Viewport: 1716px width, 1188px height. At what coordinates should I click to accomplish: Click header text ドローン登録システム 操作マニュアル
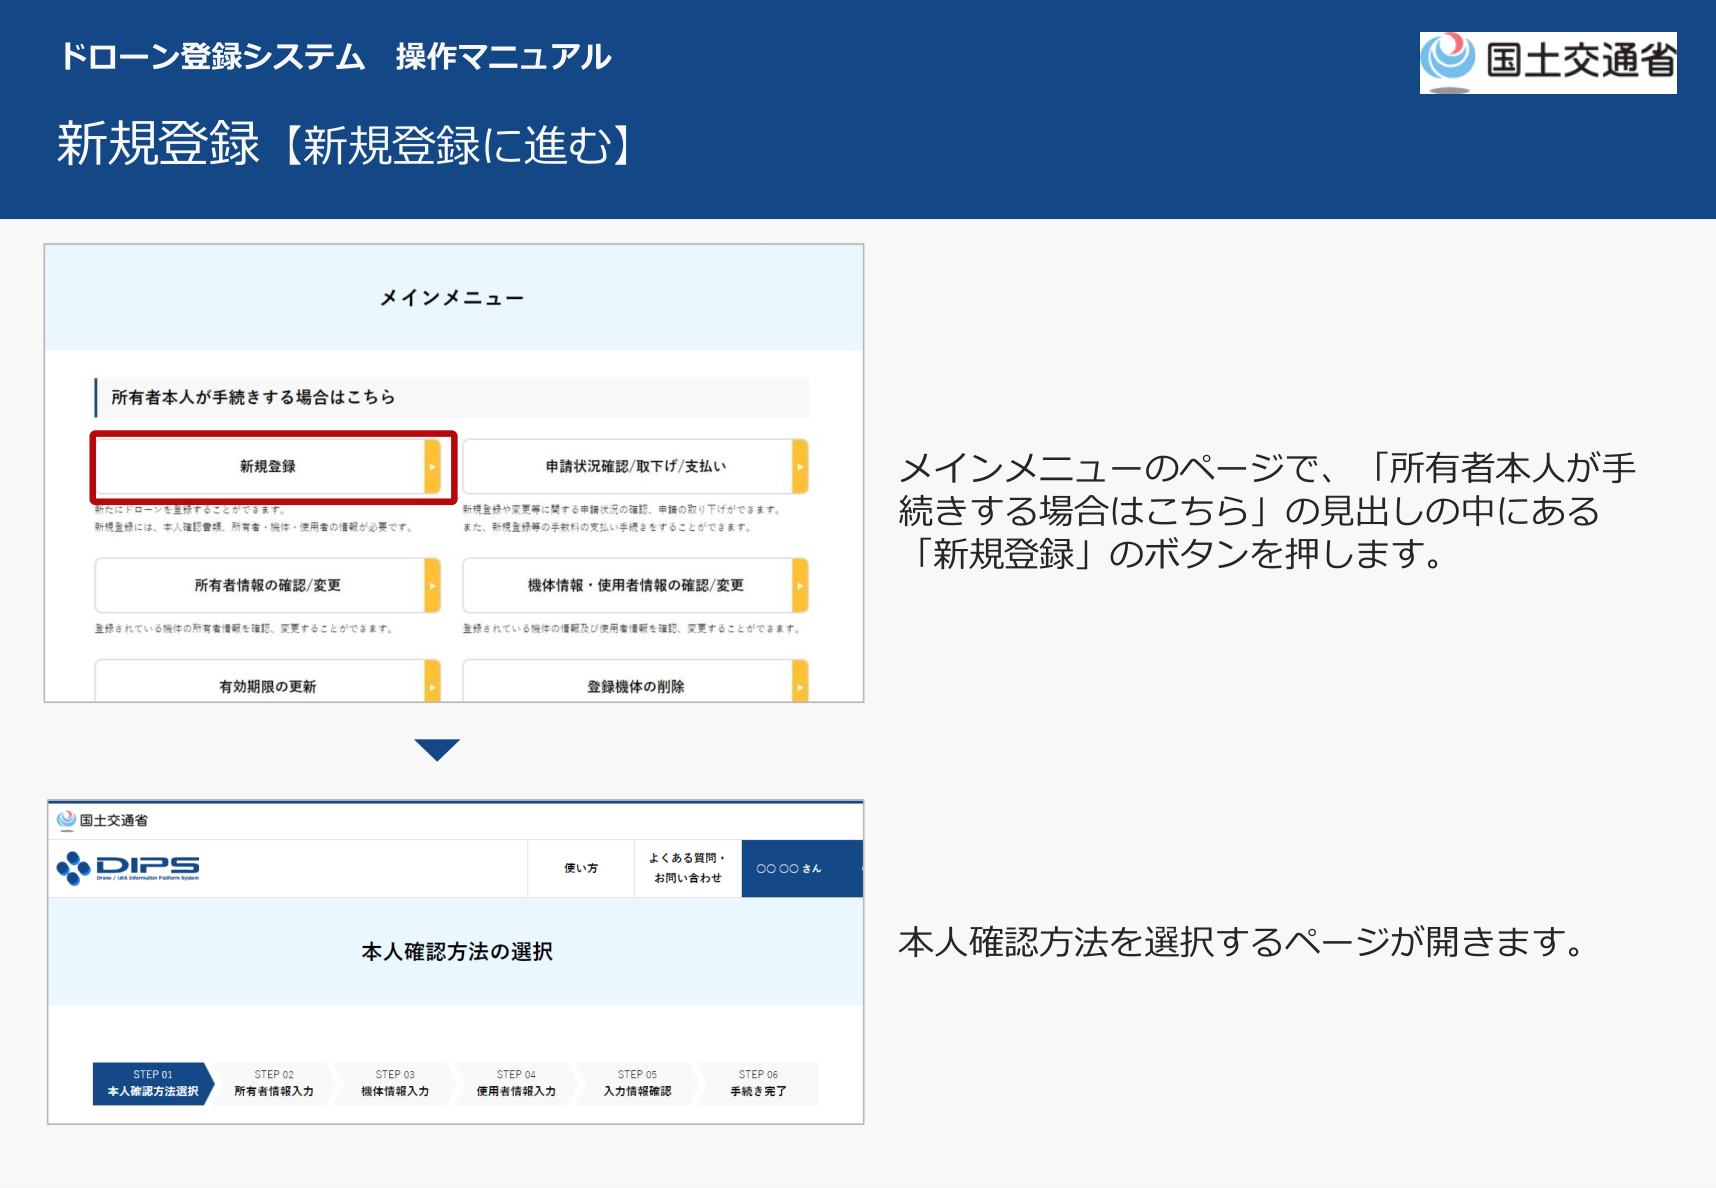335,56
